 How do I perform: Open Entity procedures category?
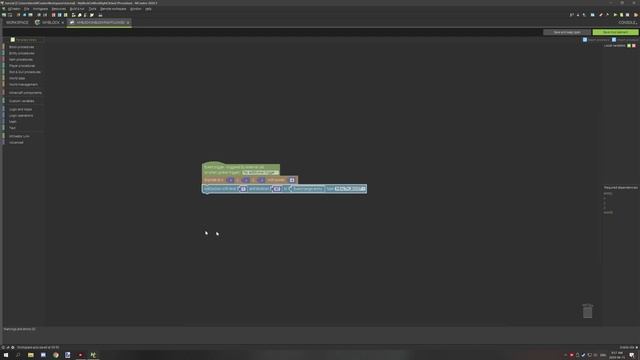pyautogui.click(x=22, y=53)
